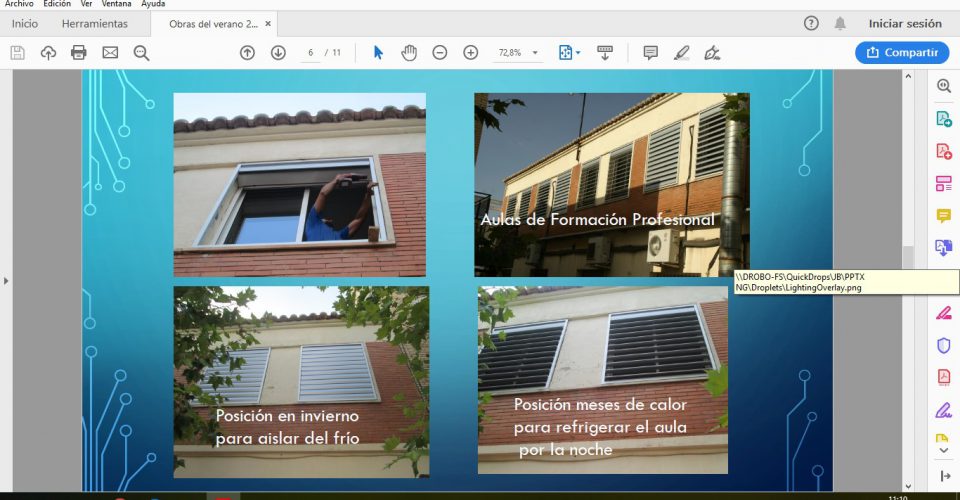Screen dimensions: 960x500
Task: Click the Print file icon
Action: [79, 53]
